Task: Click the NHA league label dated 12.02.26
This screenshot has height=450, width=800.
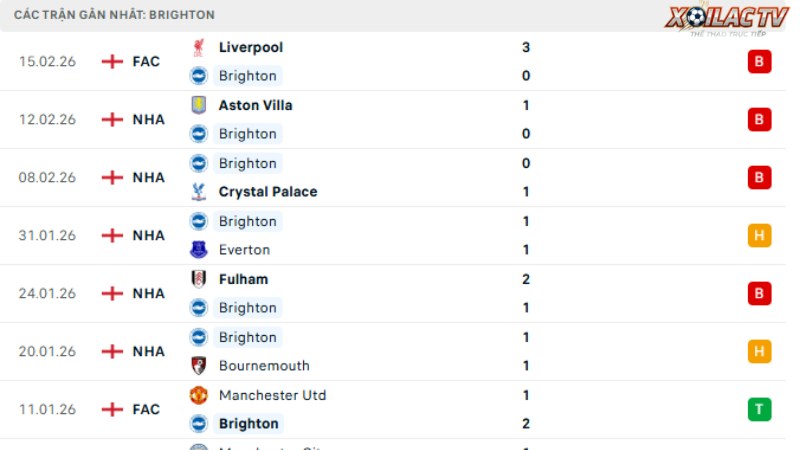Action: [x=148, y=119]
